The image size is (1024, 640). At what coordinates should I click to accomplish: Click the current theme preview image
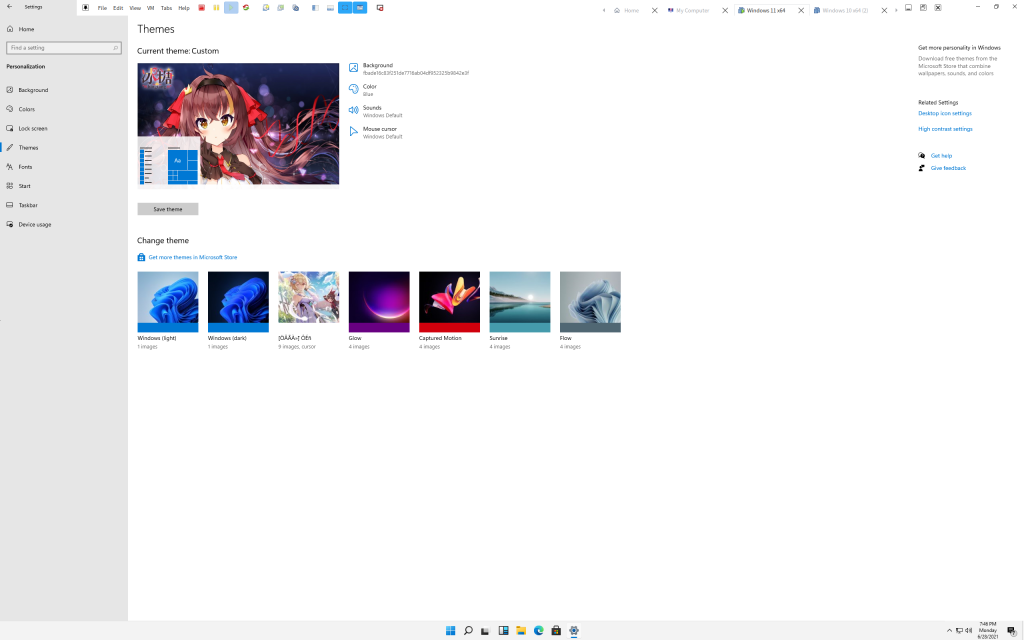tap(238, 124)
